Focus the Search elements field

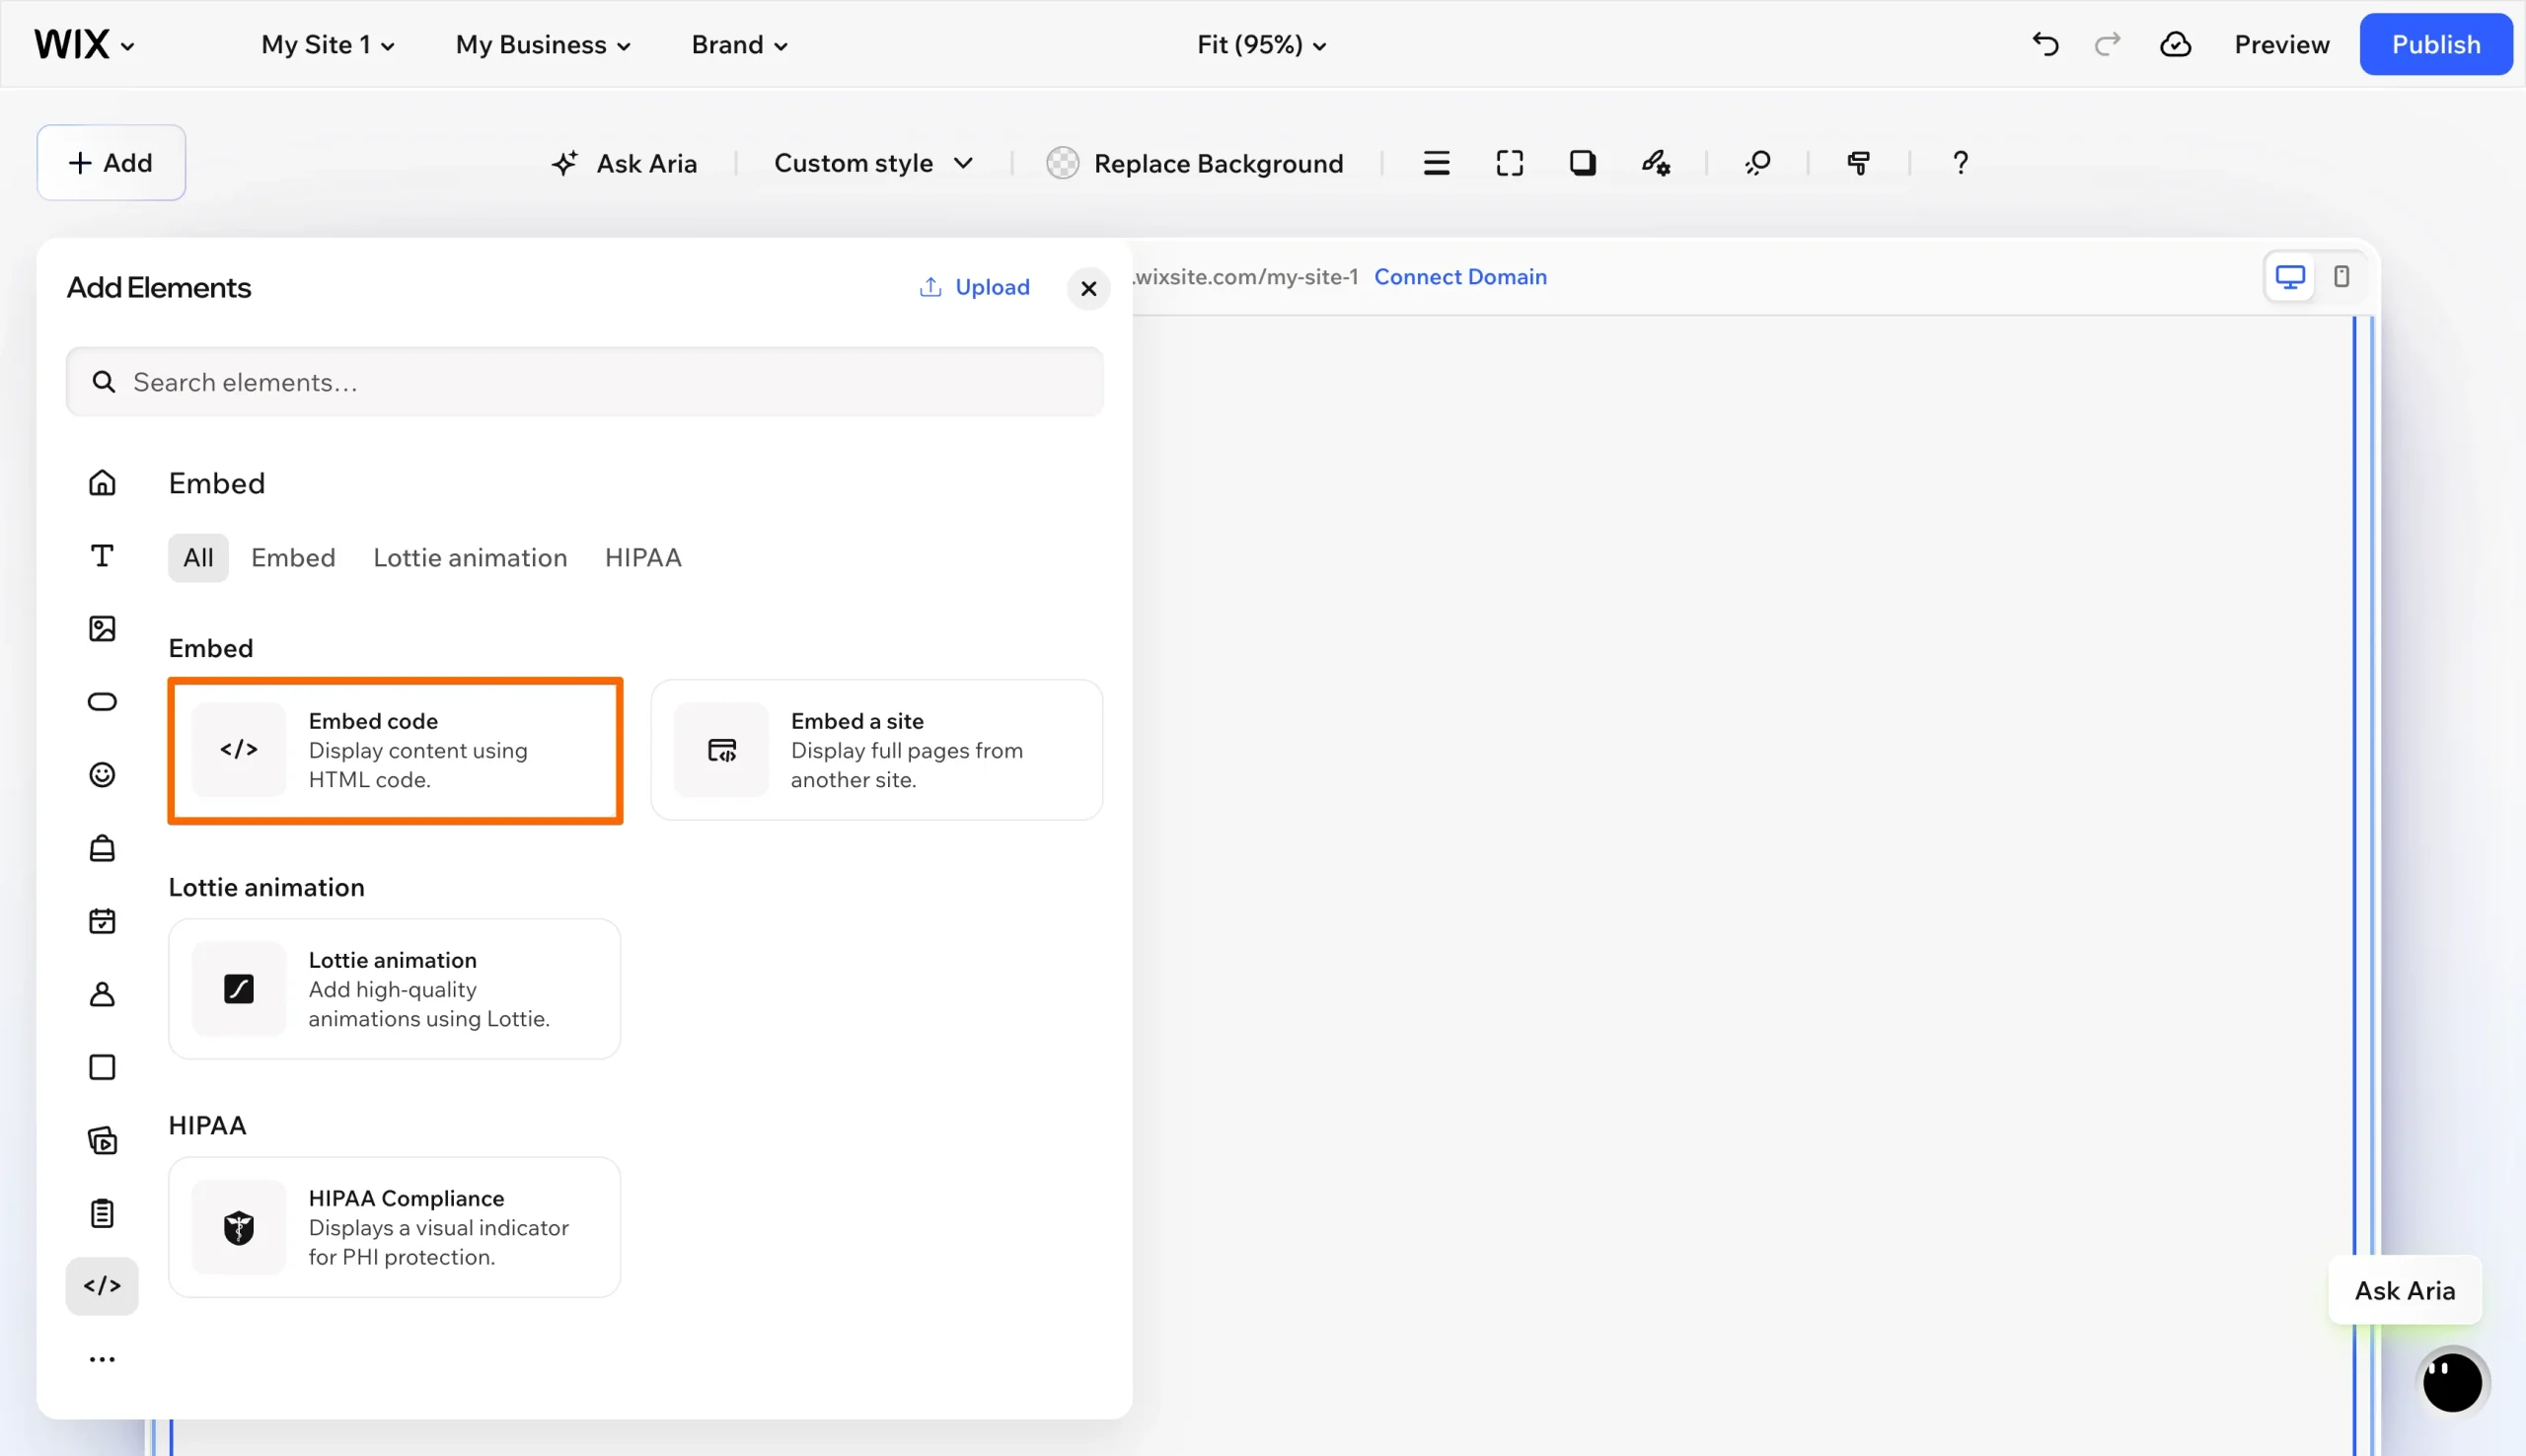pos(584,382)
